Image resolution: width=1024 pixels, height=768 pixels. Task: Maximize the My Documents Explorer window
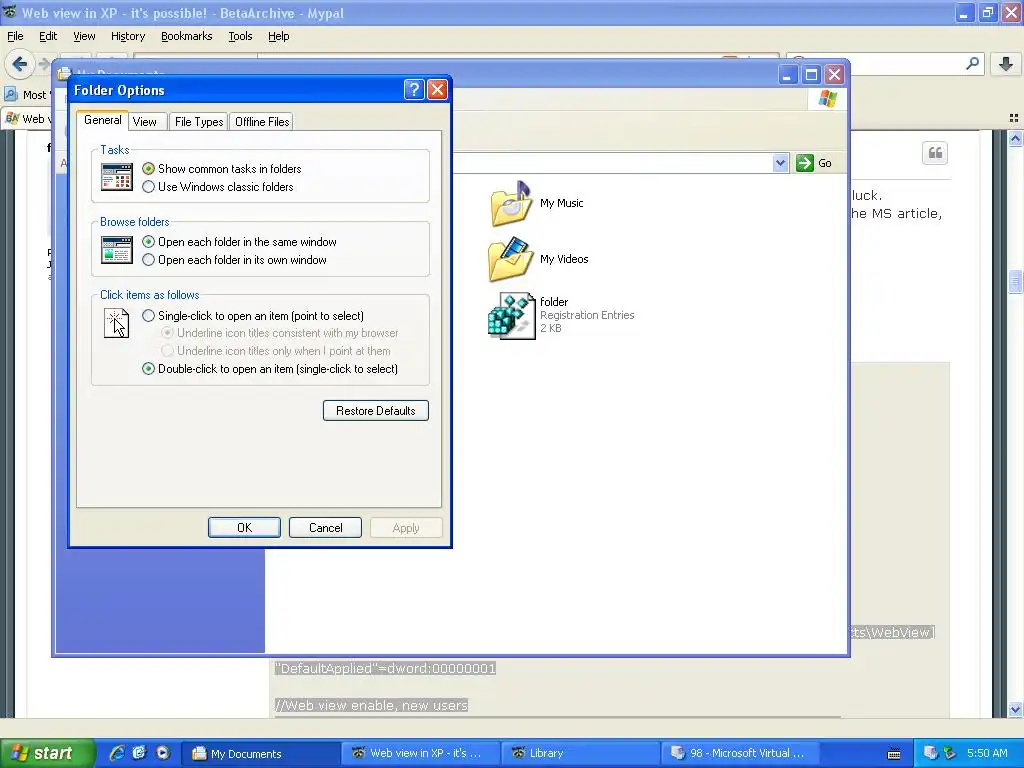pyautogui.click(x=811, y=74)
